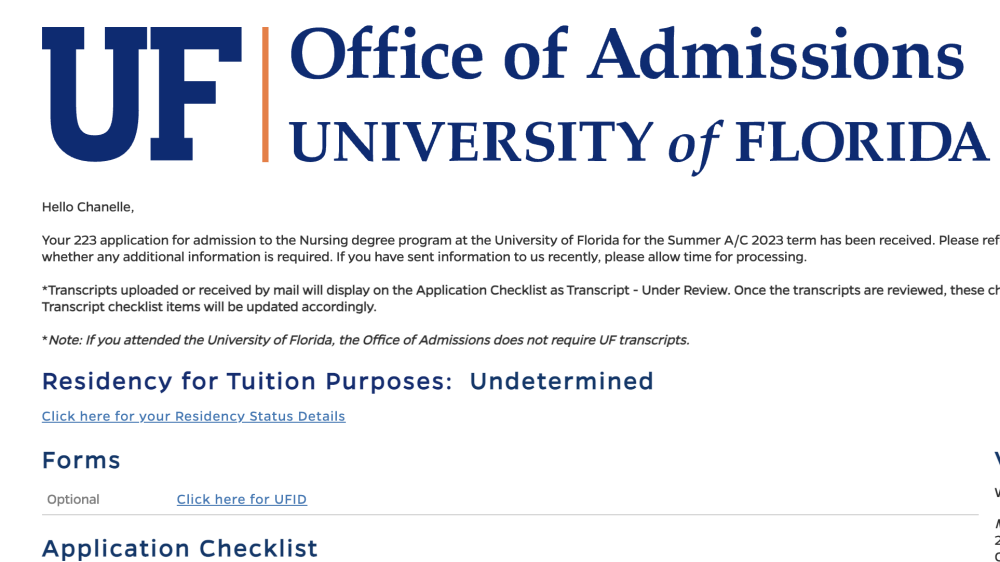This screenshot has height=562, width=1000.
Task: Select the Hello Chanelle greeting line
Action: click(x=88, y=207)
